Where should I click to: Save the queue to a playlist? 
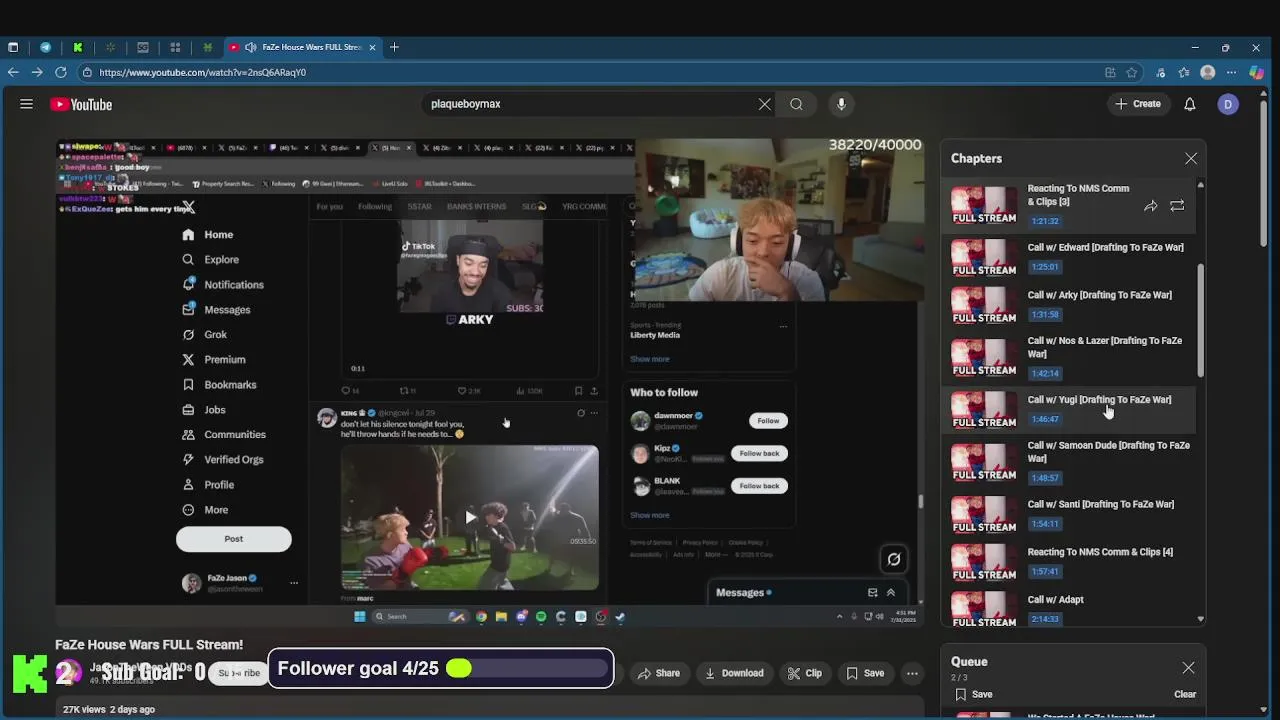coord(974,694)
